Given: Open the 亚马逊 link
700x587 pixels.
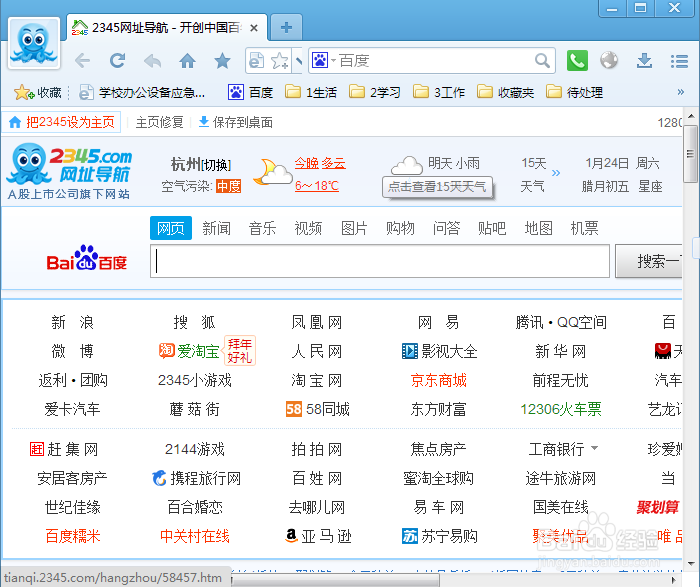Looking at the screenshot, I should (318, 536).
